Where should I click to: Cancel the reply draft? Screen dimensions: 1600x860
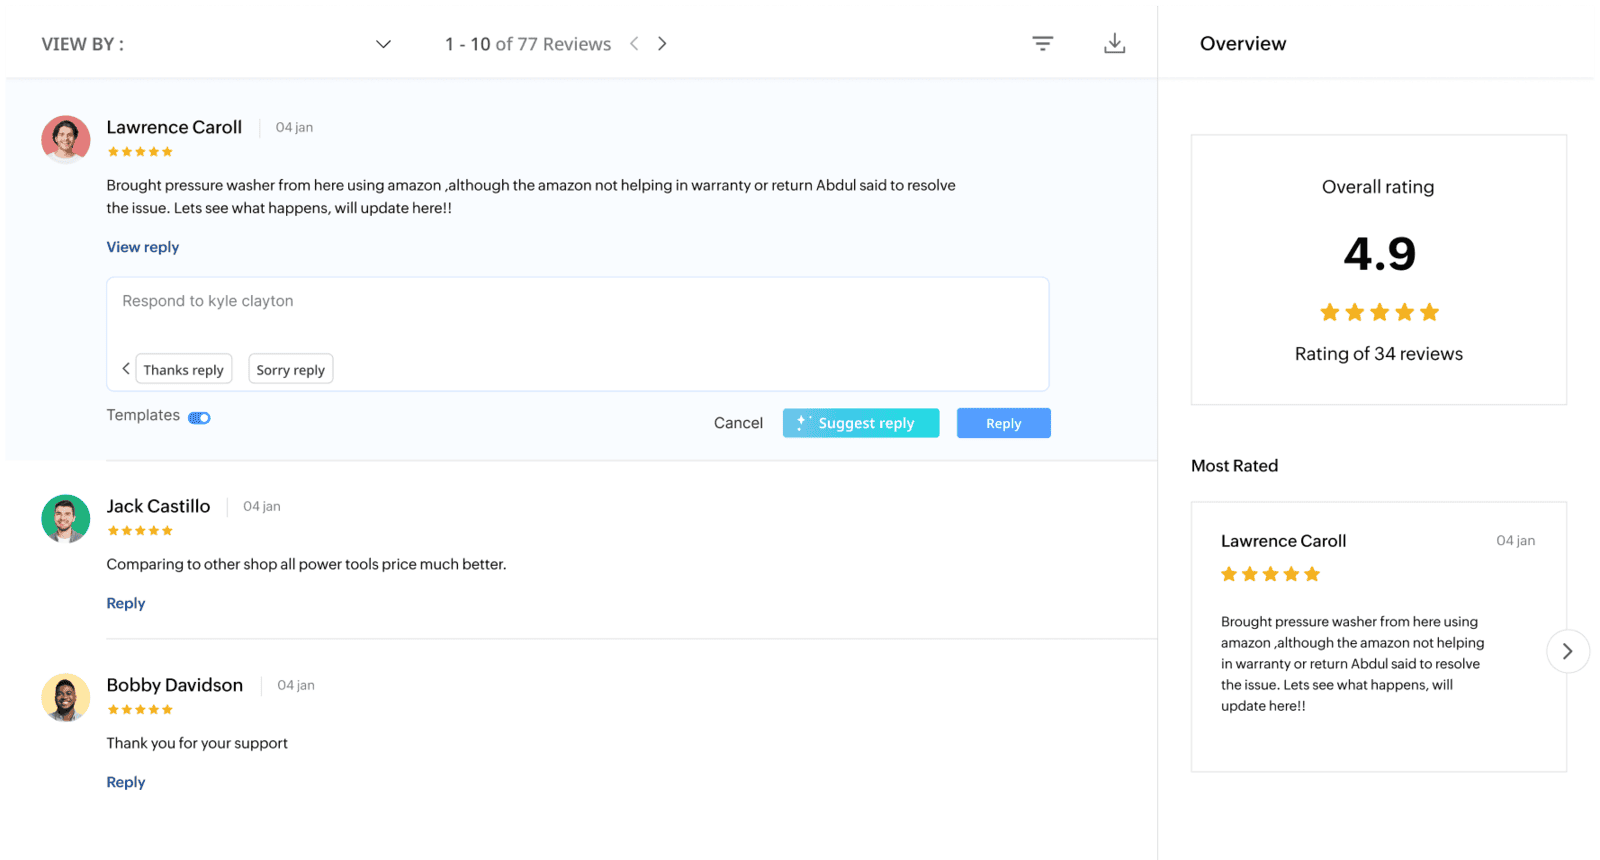point(738,423)
